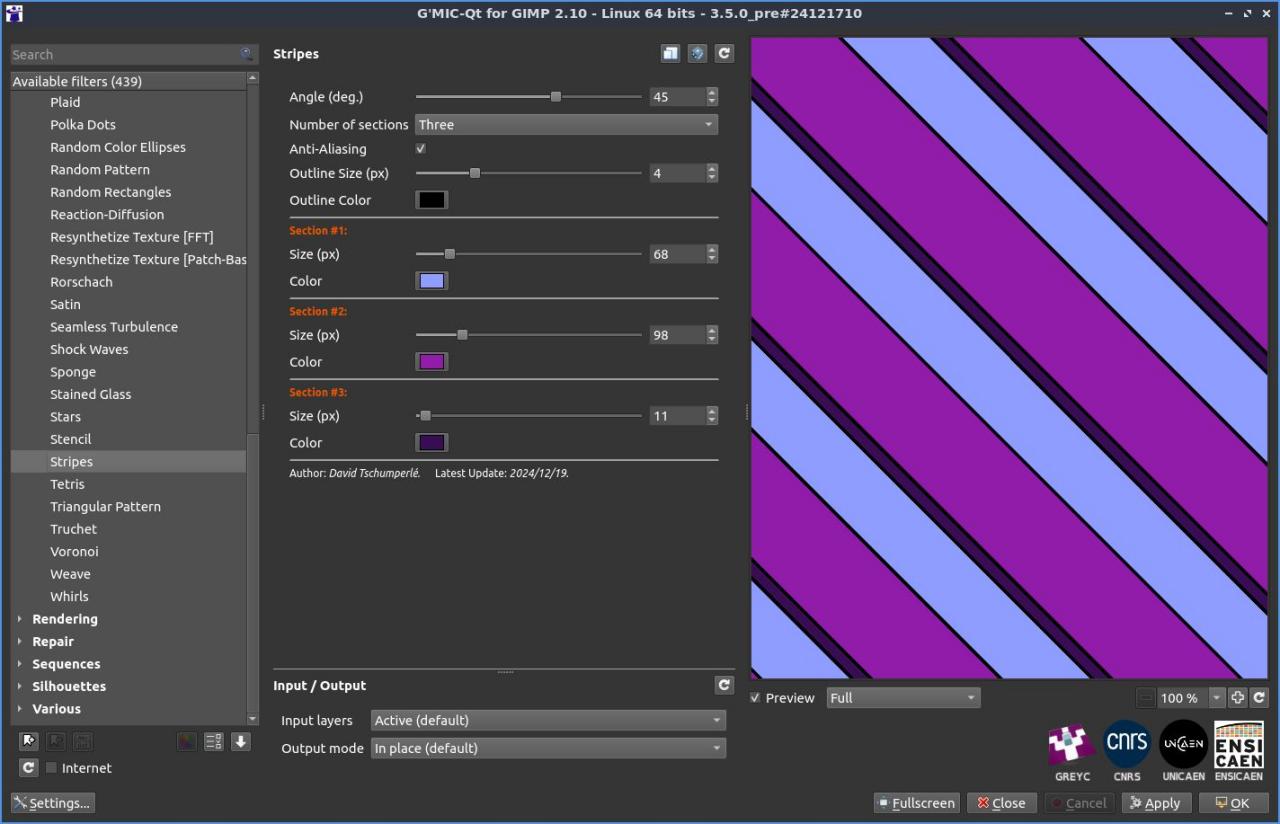Viewport: 1280px width, 824px height.
Task: Click the filter list vertical scrollbar
Action: point(252,397)
